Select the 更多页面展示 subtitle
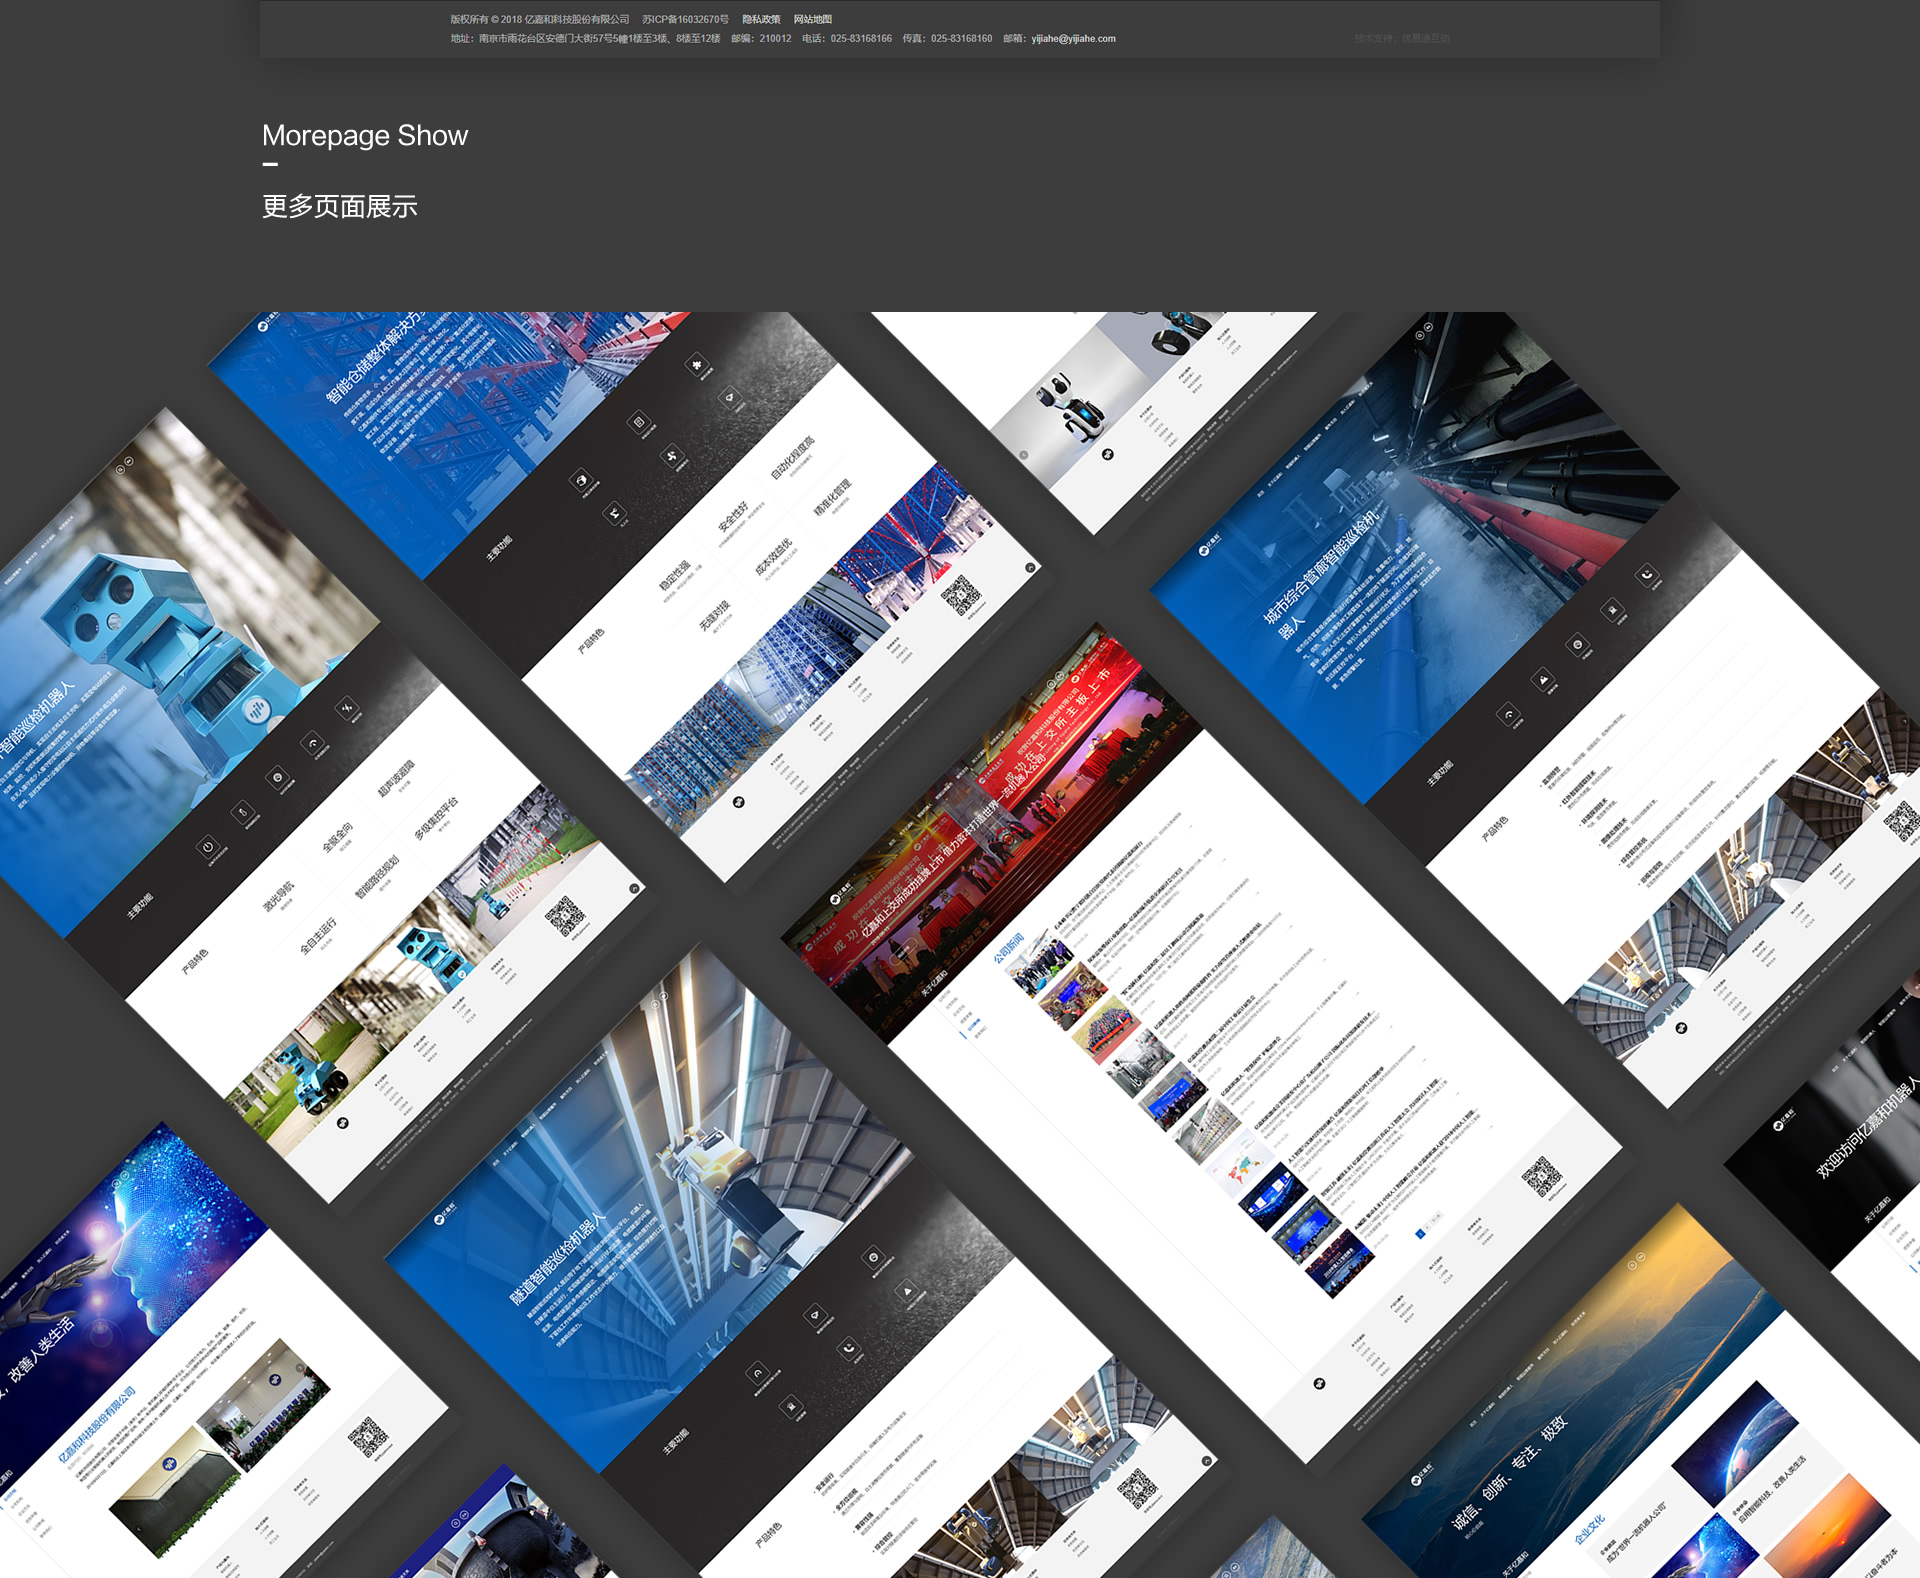The height and width of the screenshot is (1578, 1920). (x=340, y=206)
